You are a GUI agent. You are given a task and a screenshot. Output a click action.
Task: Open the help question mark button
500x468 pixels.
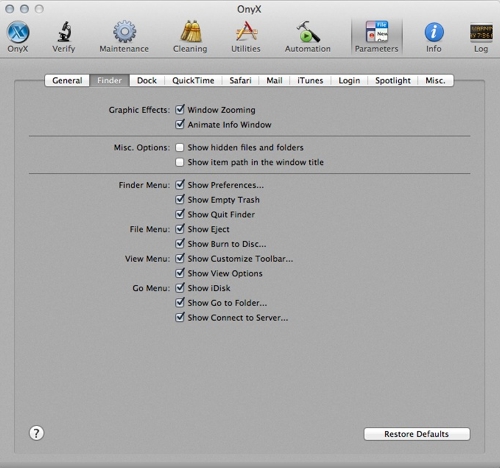click(36, 433)
